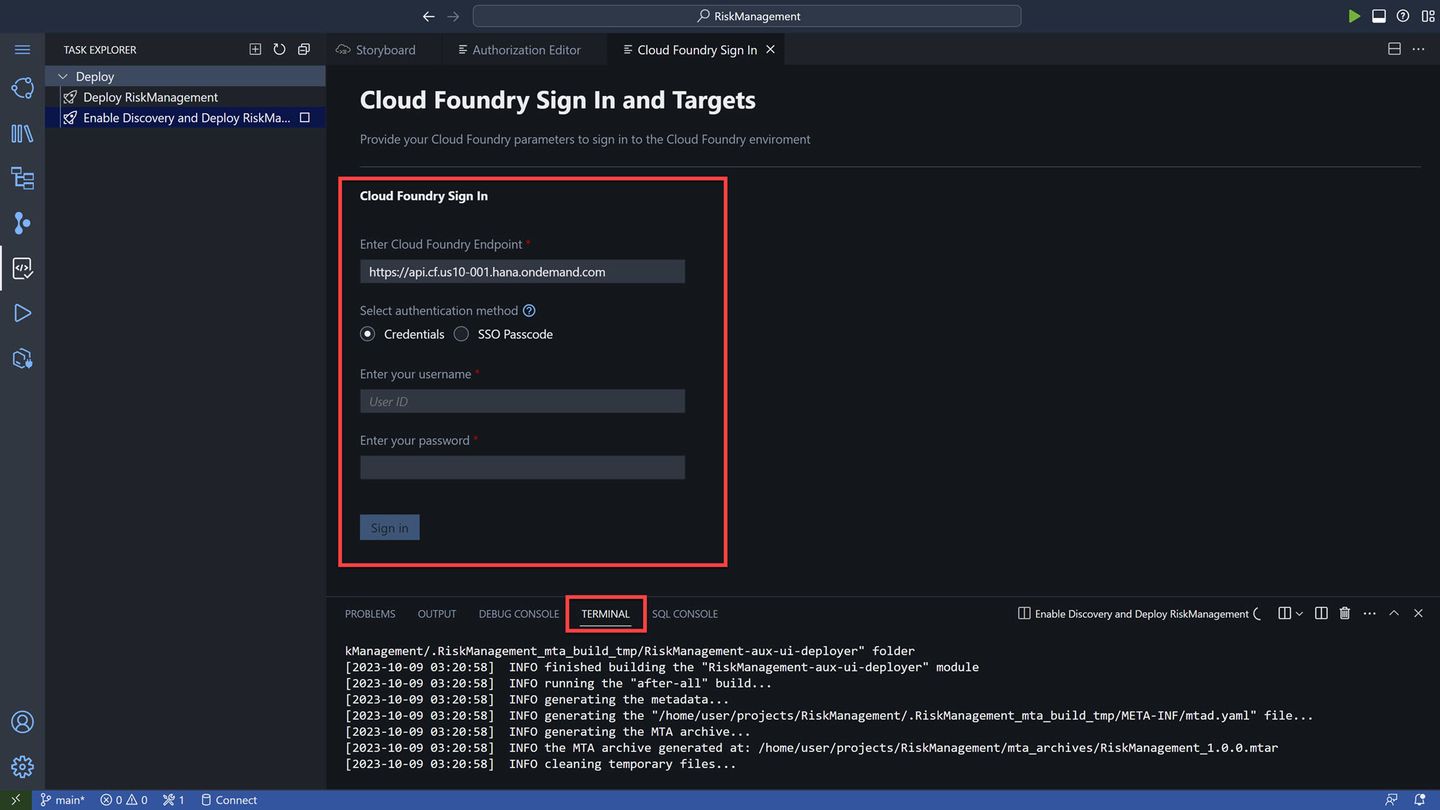The width and height of the screenshot is (1440, 810).
Task: Open the Accounts icon
Action: tap(22, 722)
